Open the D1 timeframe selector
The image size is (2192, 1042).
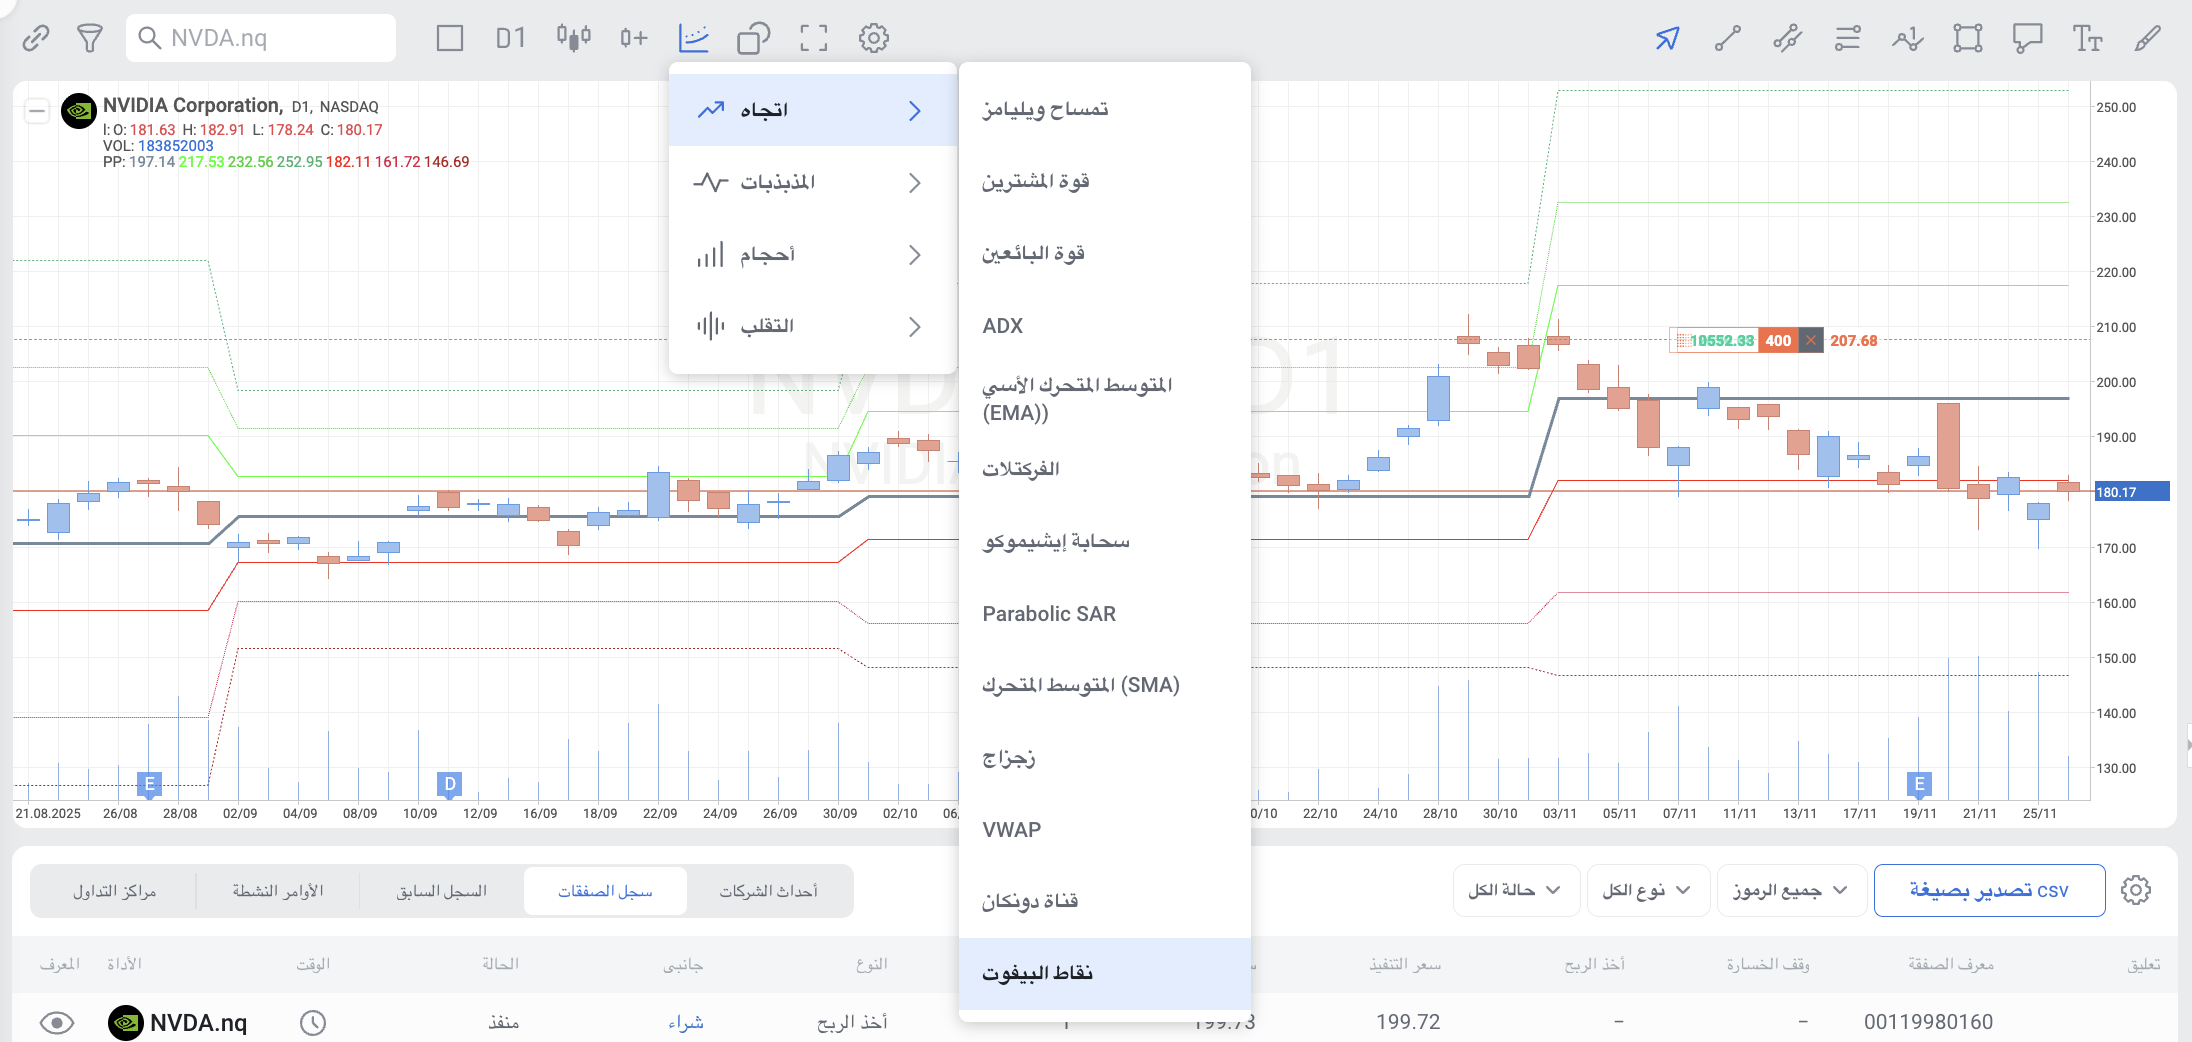(x=510, y=38)
